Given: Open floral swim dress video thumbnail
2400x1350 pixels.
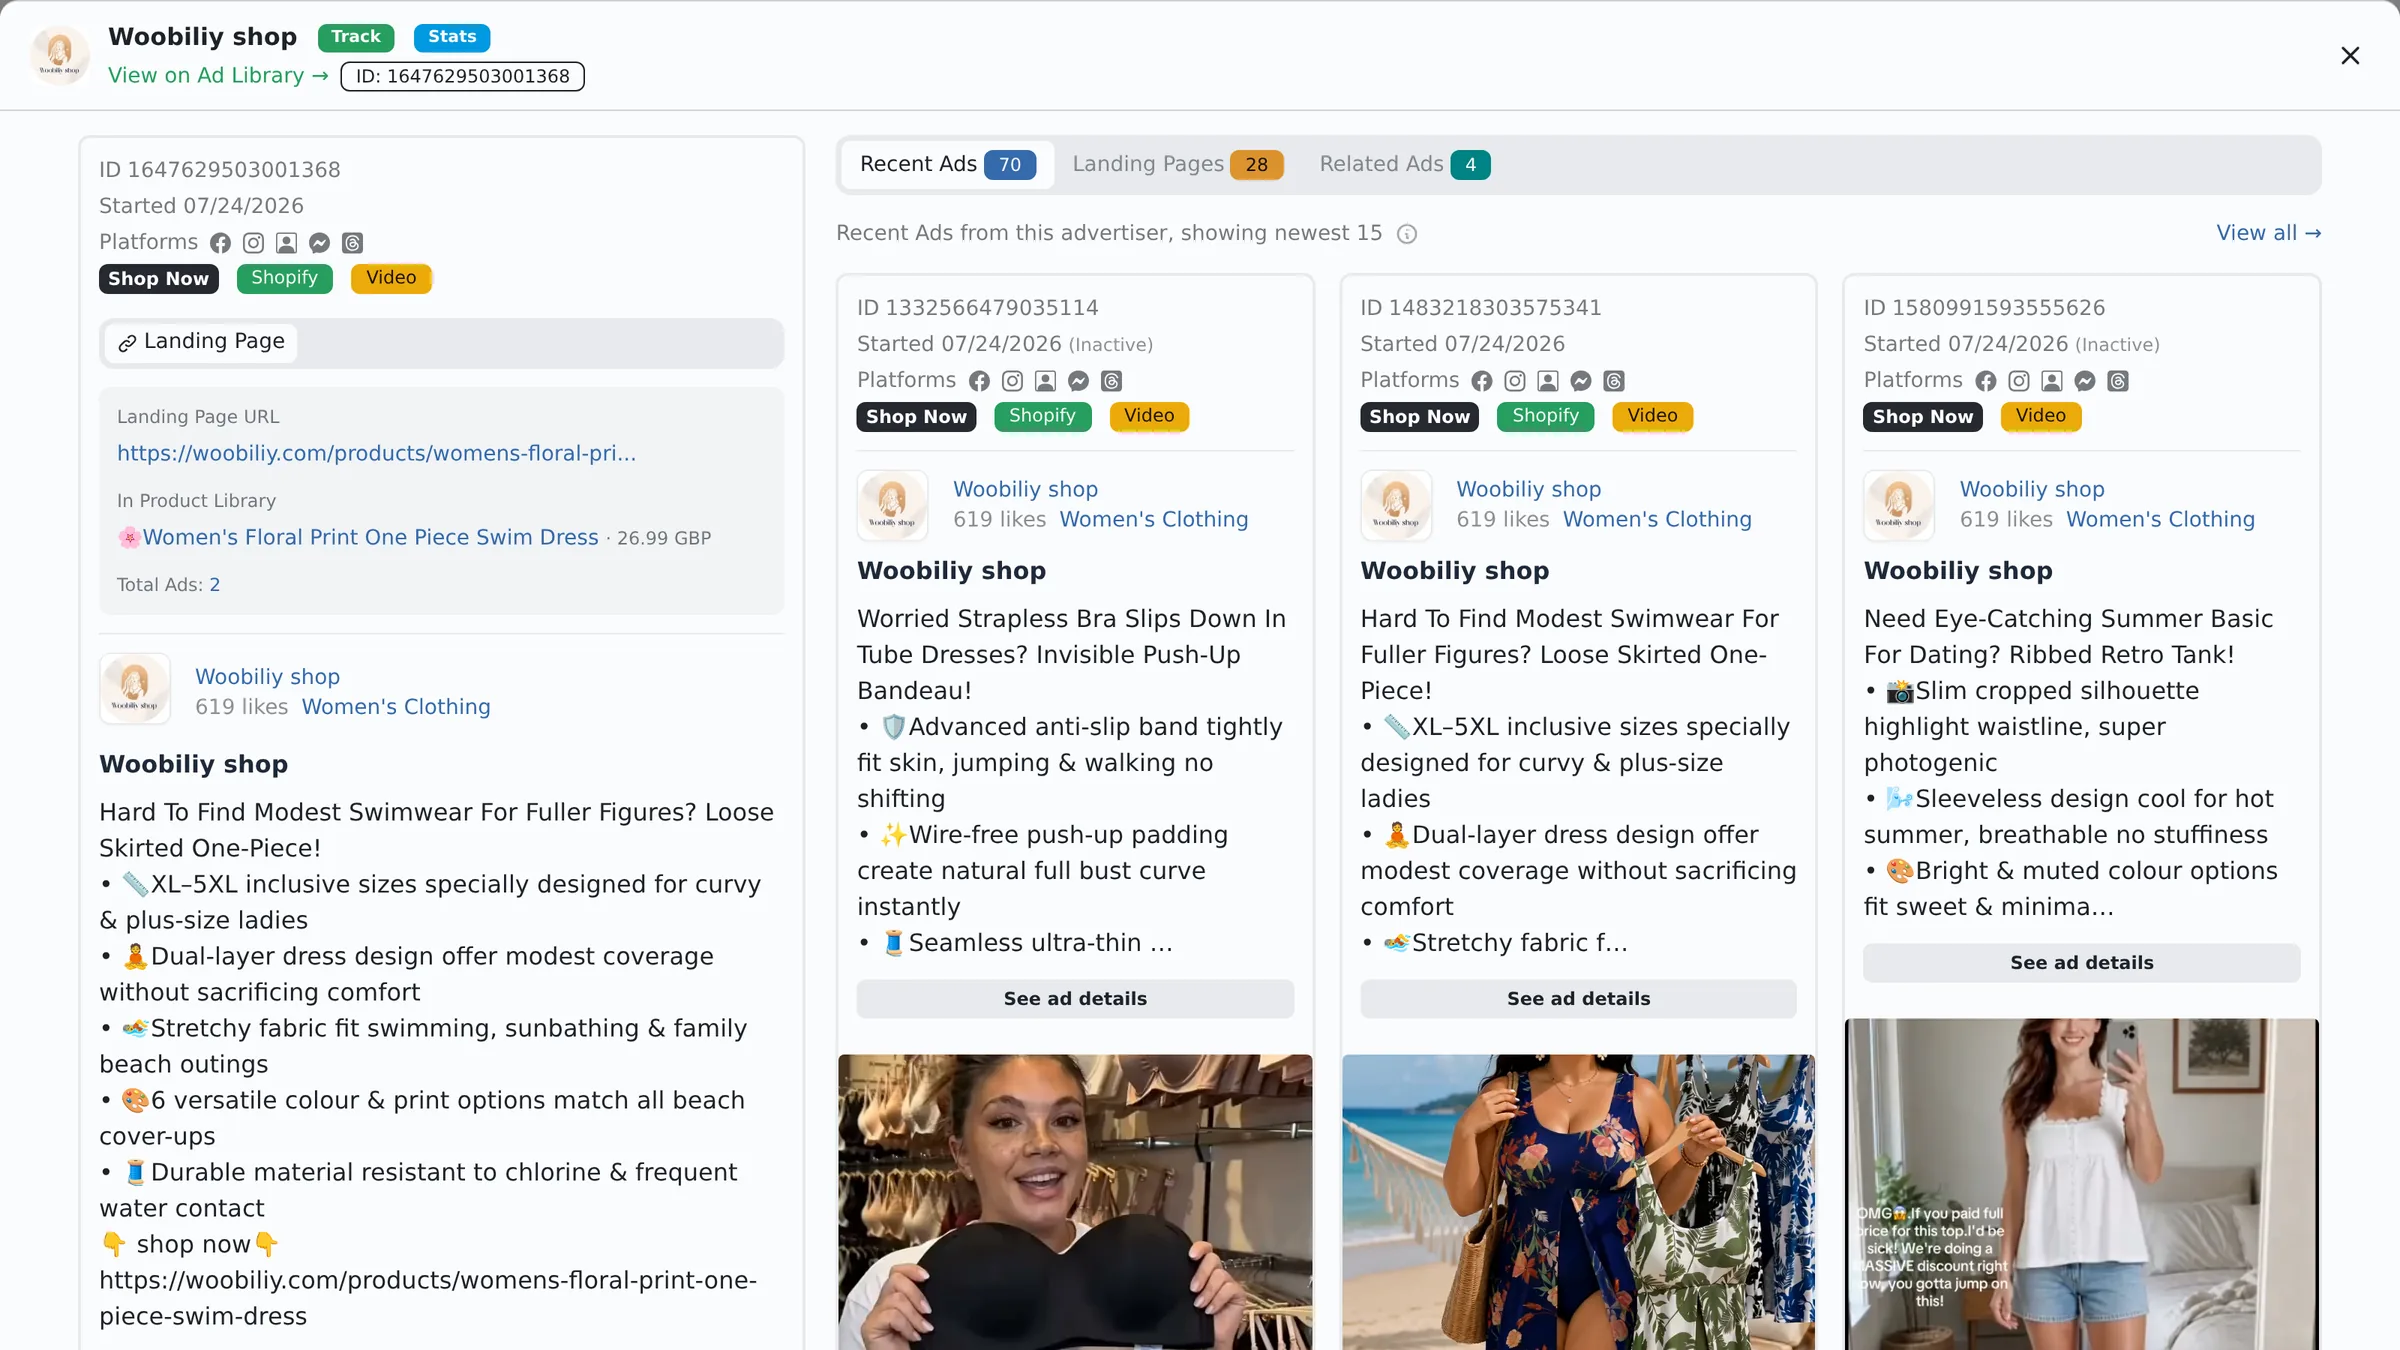Looking at the screenshot, I should tap(1578, 1202).
